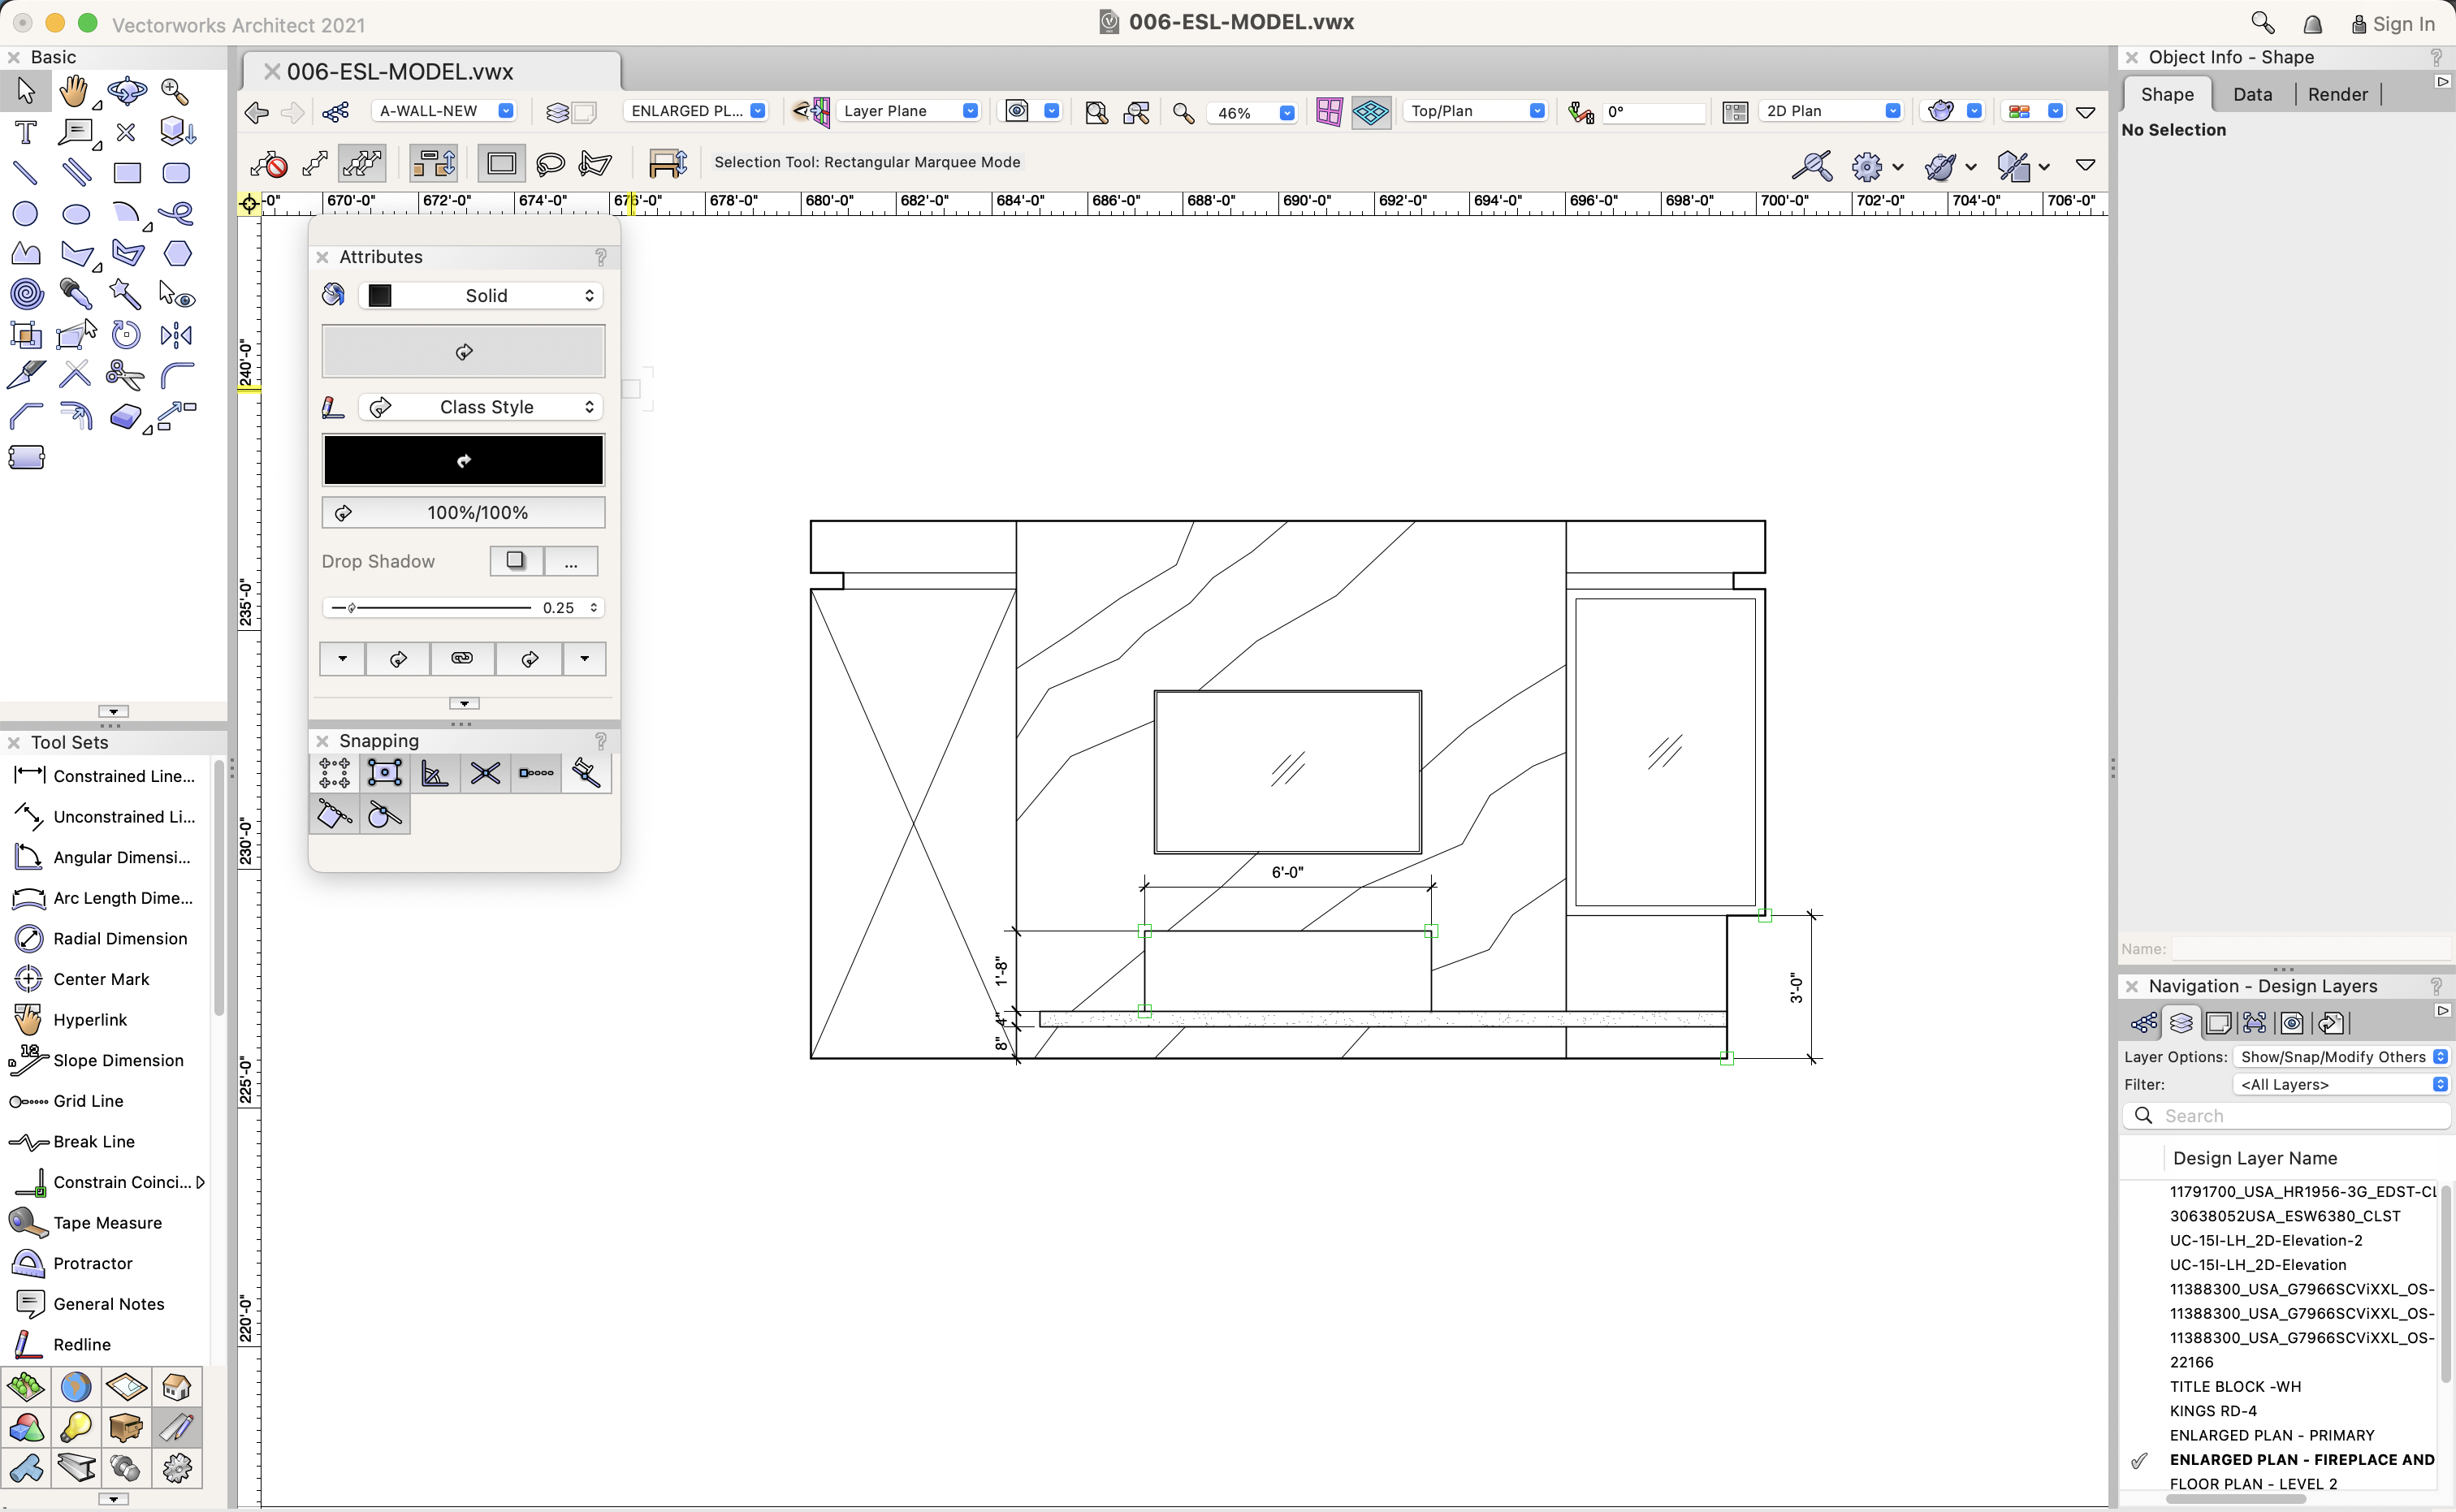Open the Layer Options dropdown
Image resolution: width=2456 pixels, height=1512 pixels.
click(2340, 1056)
